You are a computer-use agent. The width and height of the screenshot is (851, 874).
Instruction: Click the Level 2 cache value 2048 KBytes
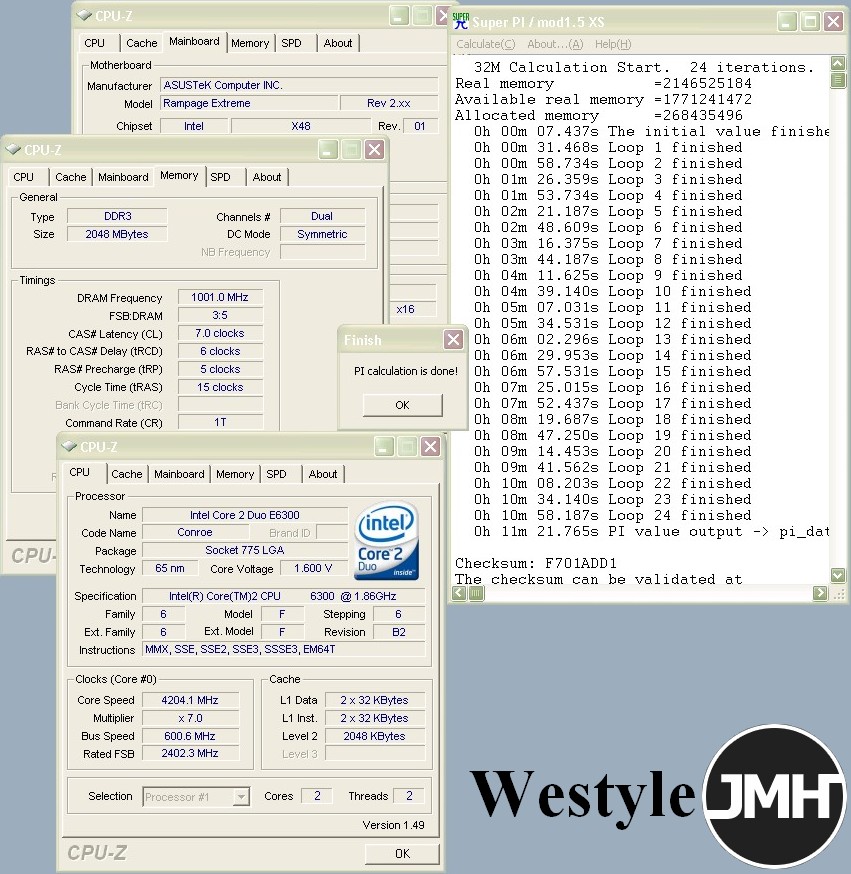375,736
